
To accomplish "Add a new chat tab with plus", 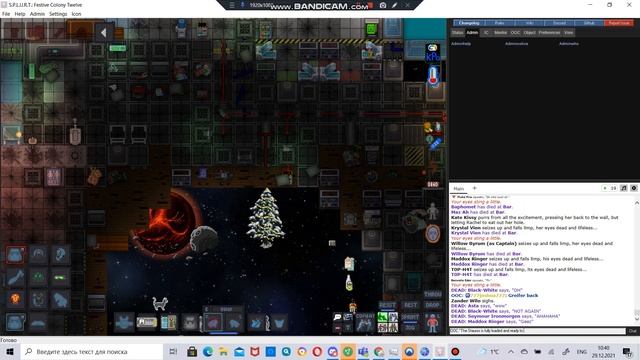I will tap(474, 188).
